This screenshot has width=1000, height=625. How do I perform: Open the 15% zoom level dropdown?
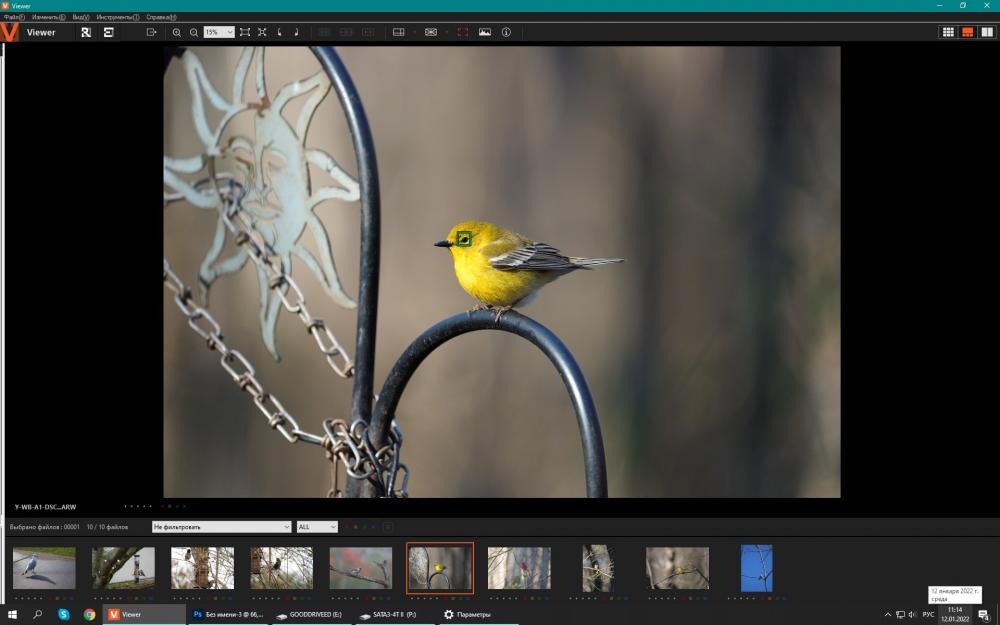[x=219, y=32]
